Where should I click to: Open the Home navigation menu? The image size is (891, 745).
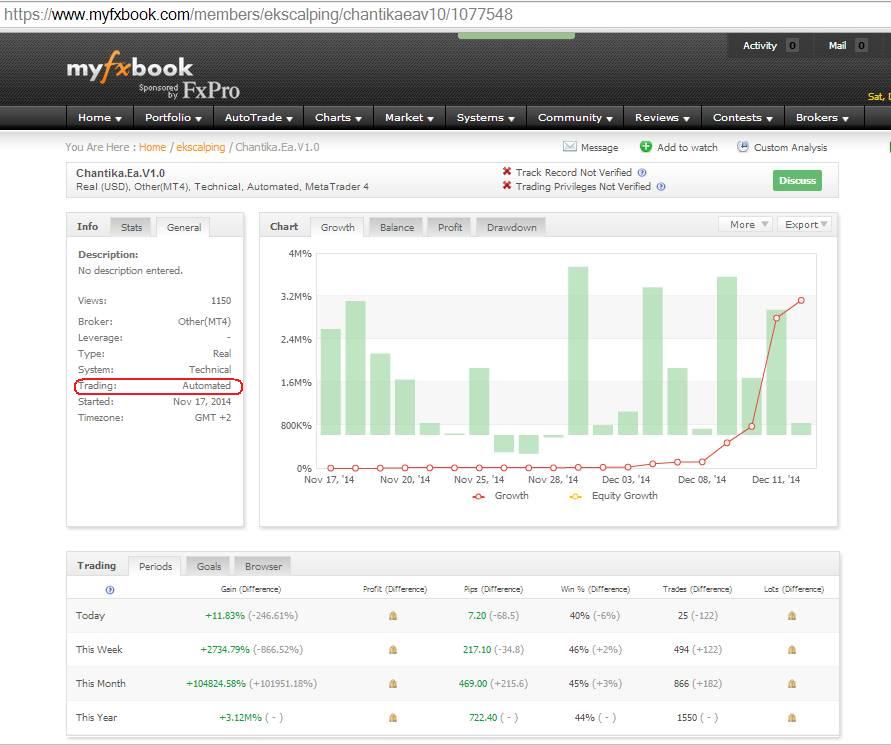100,118
